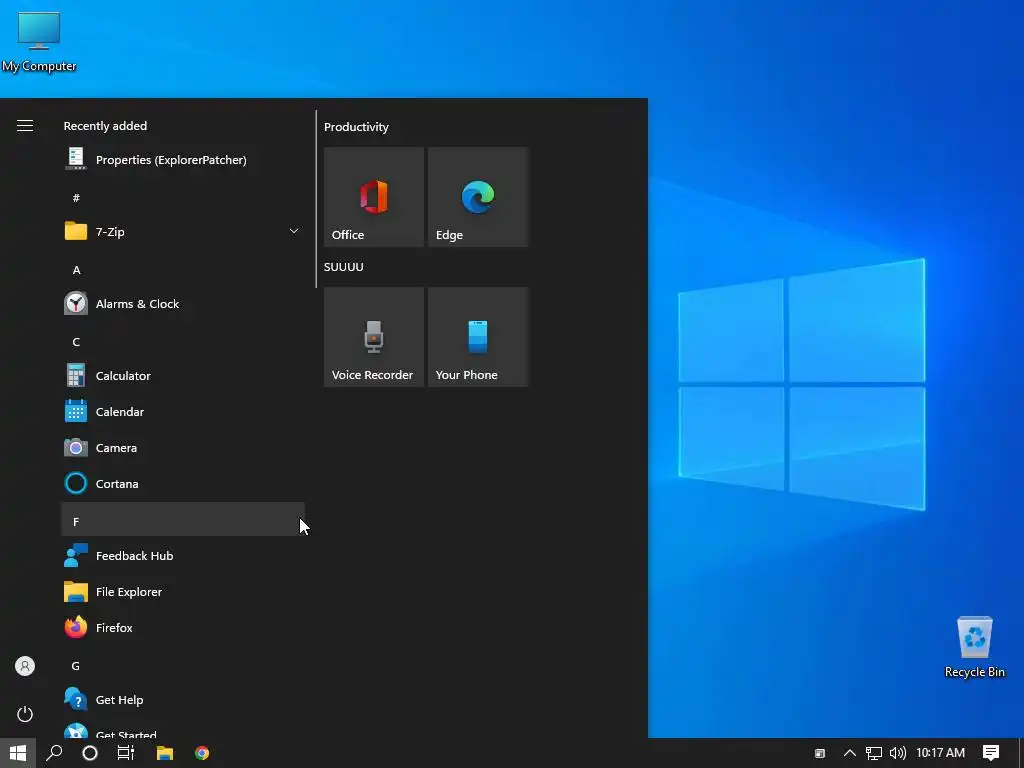This screenshot has height=768, width=1024.
Task: Open network status tray icon
Action: pyautogui.click(x=874, y=753)
